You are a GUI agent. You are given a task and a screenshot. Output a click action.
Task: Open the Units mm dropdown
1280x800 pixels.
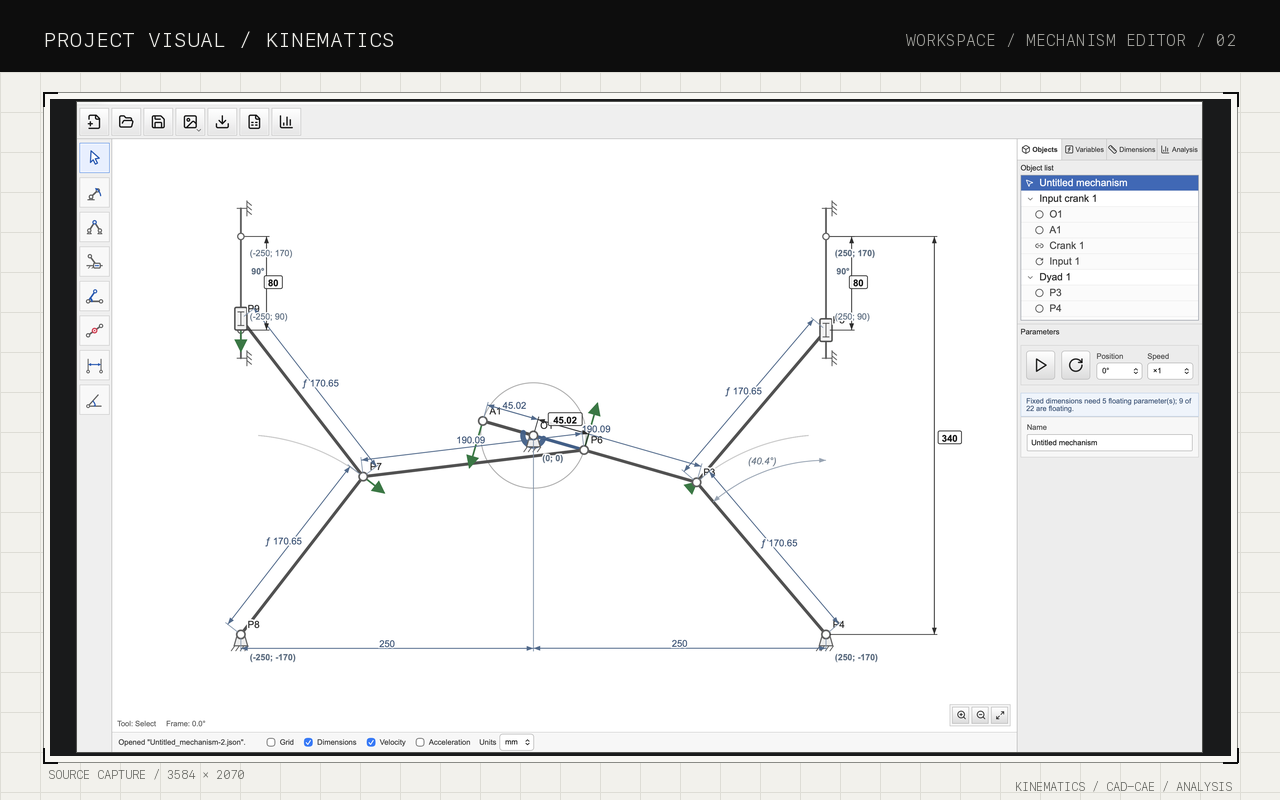tap(516, 742)
